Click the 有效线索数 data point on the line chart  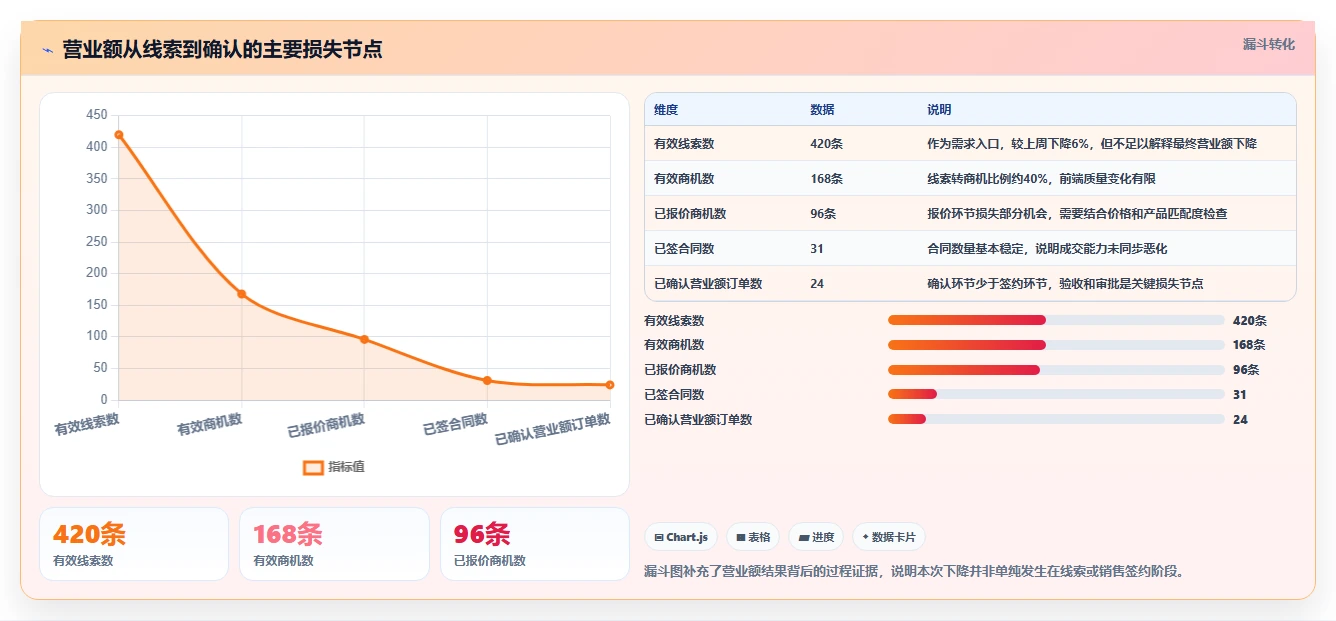(119, 135)
